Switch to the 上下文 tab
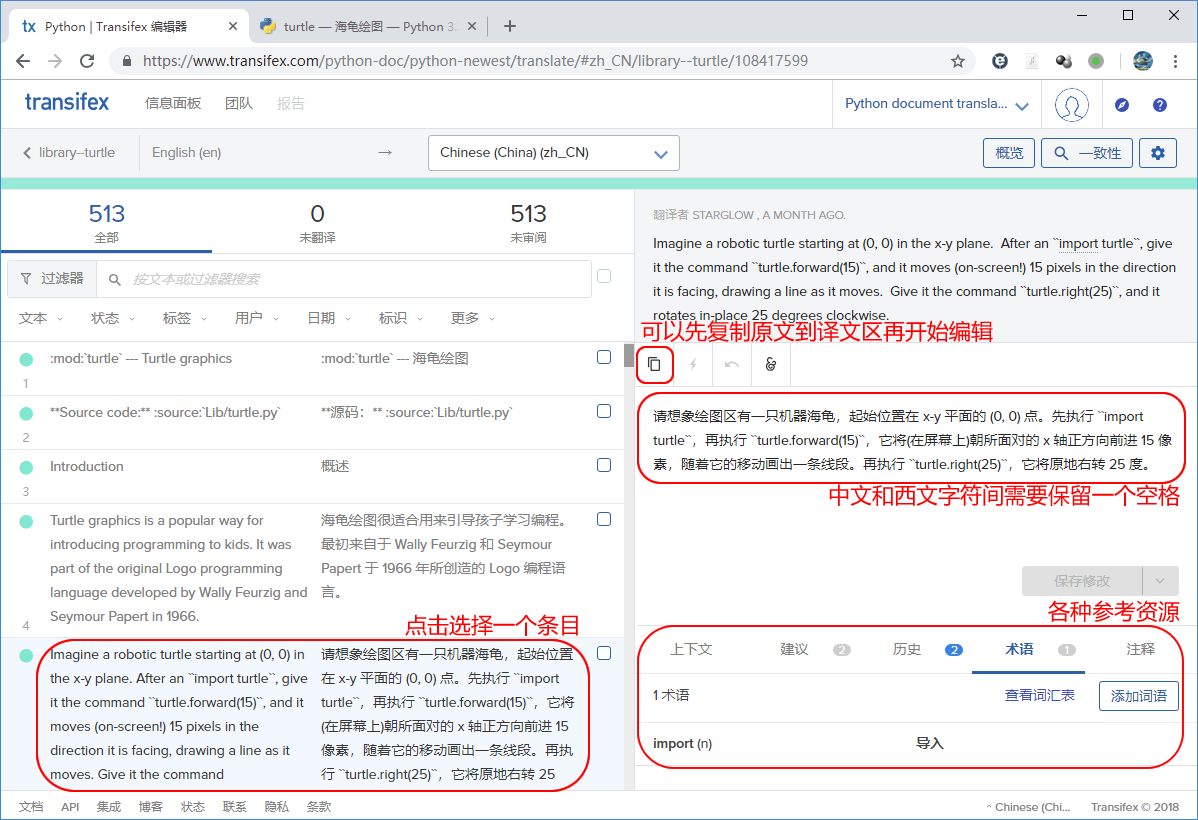The width and height of the screenshot is (1198, 820). [x=691, y=650]
